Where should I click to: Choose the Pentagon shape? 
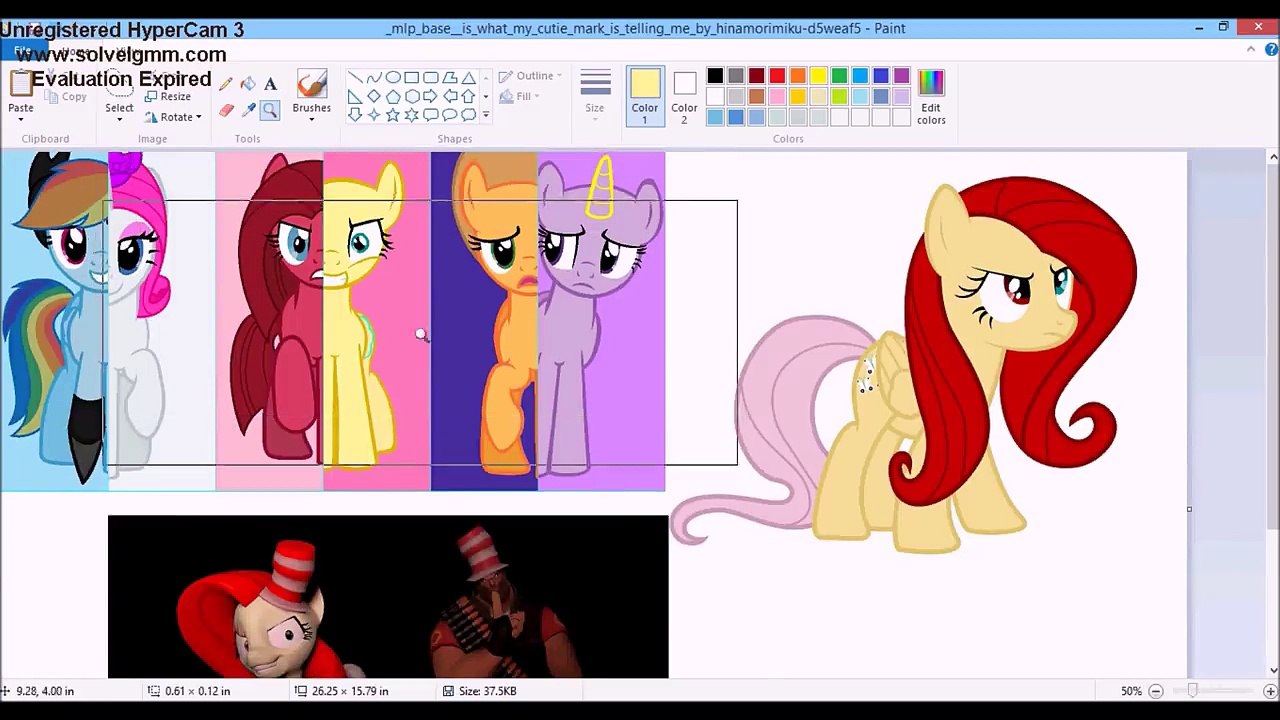click(x=393, y=97)
